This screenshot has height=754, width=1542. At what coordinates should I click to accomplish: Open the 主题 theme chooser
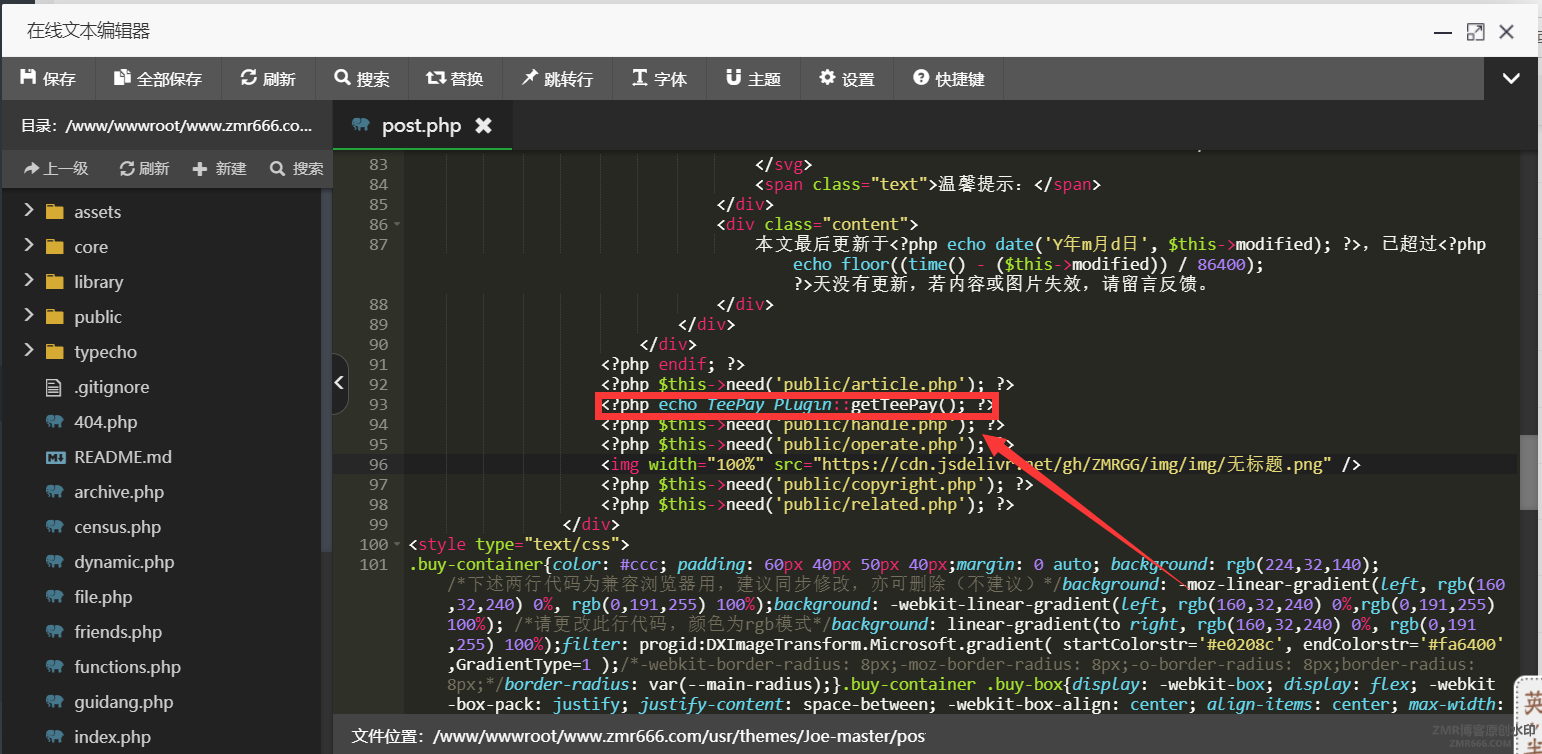[x=753, y=79]
